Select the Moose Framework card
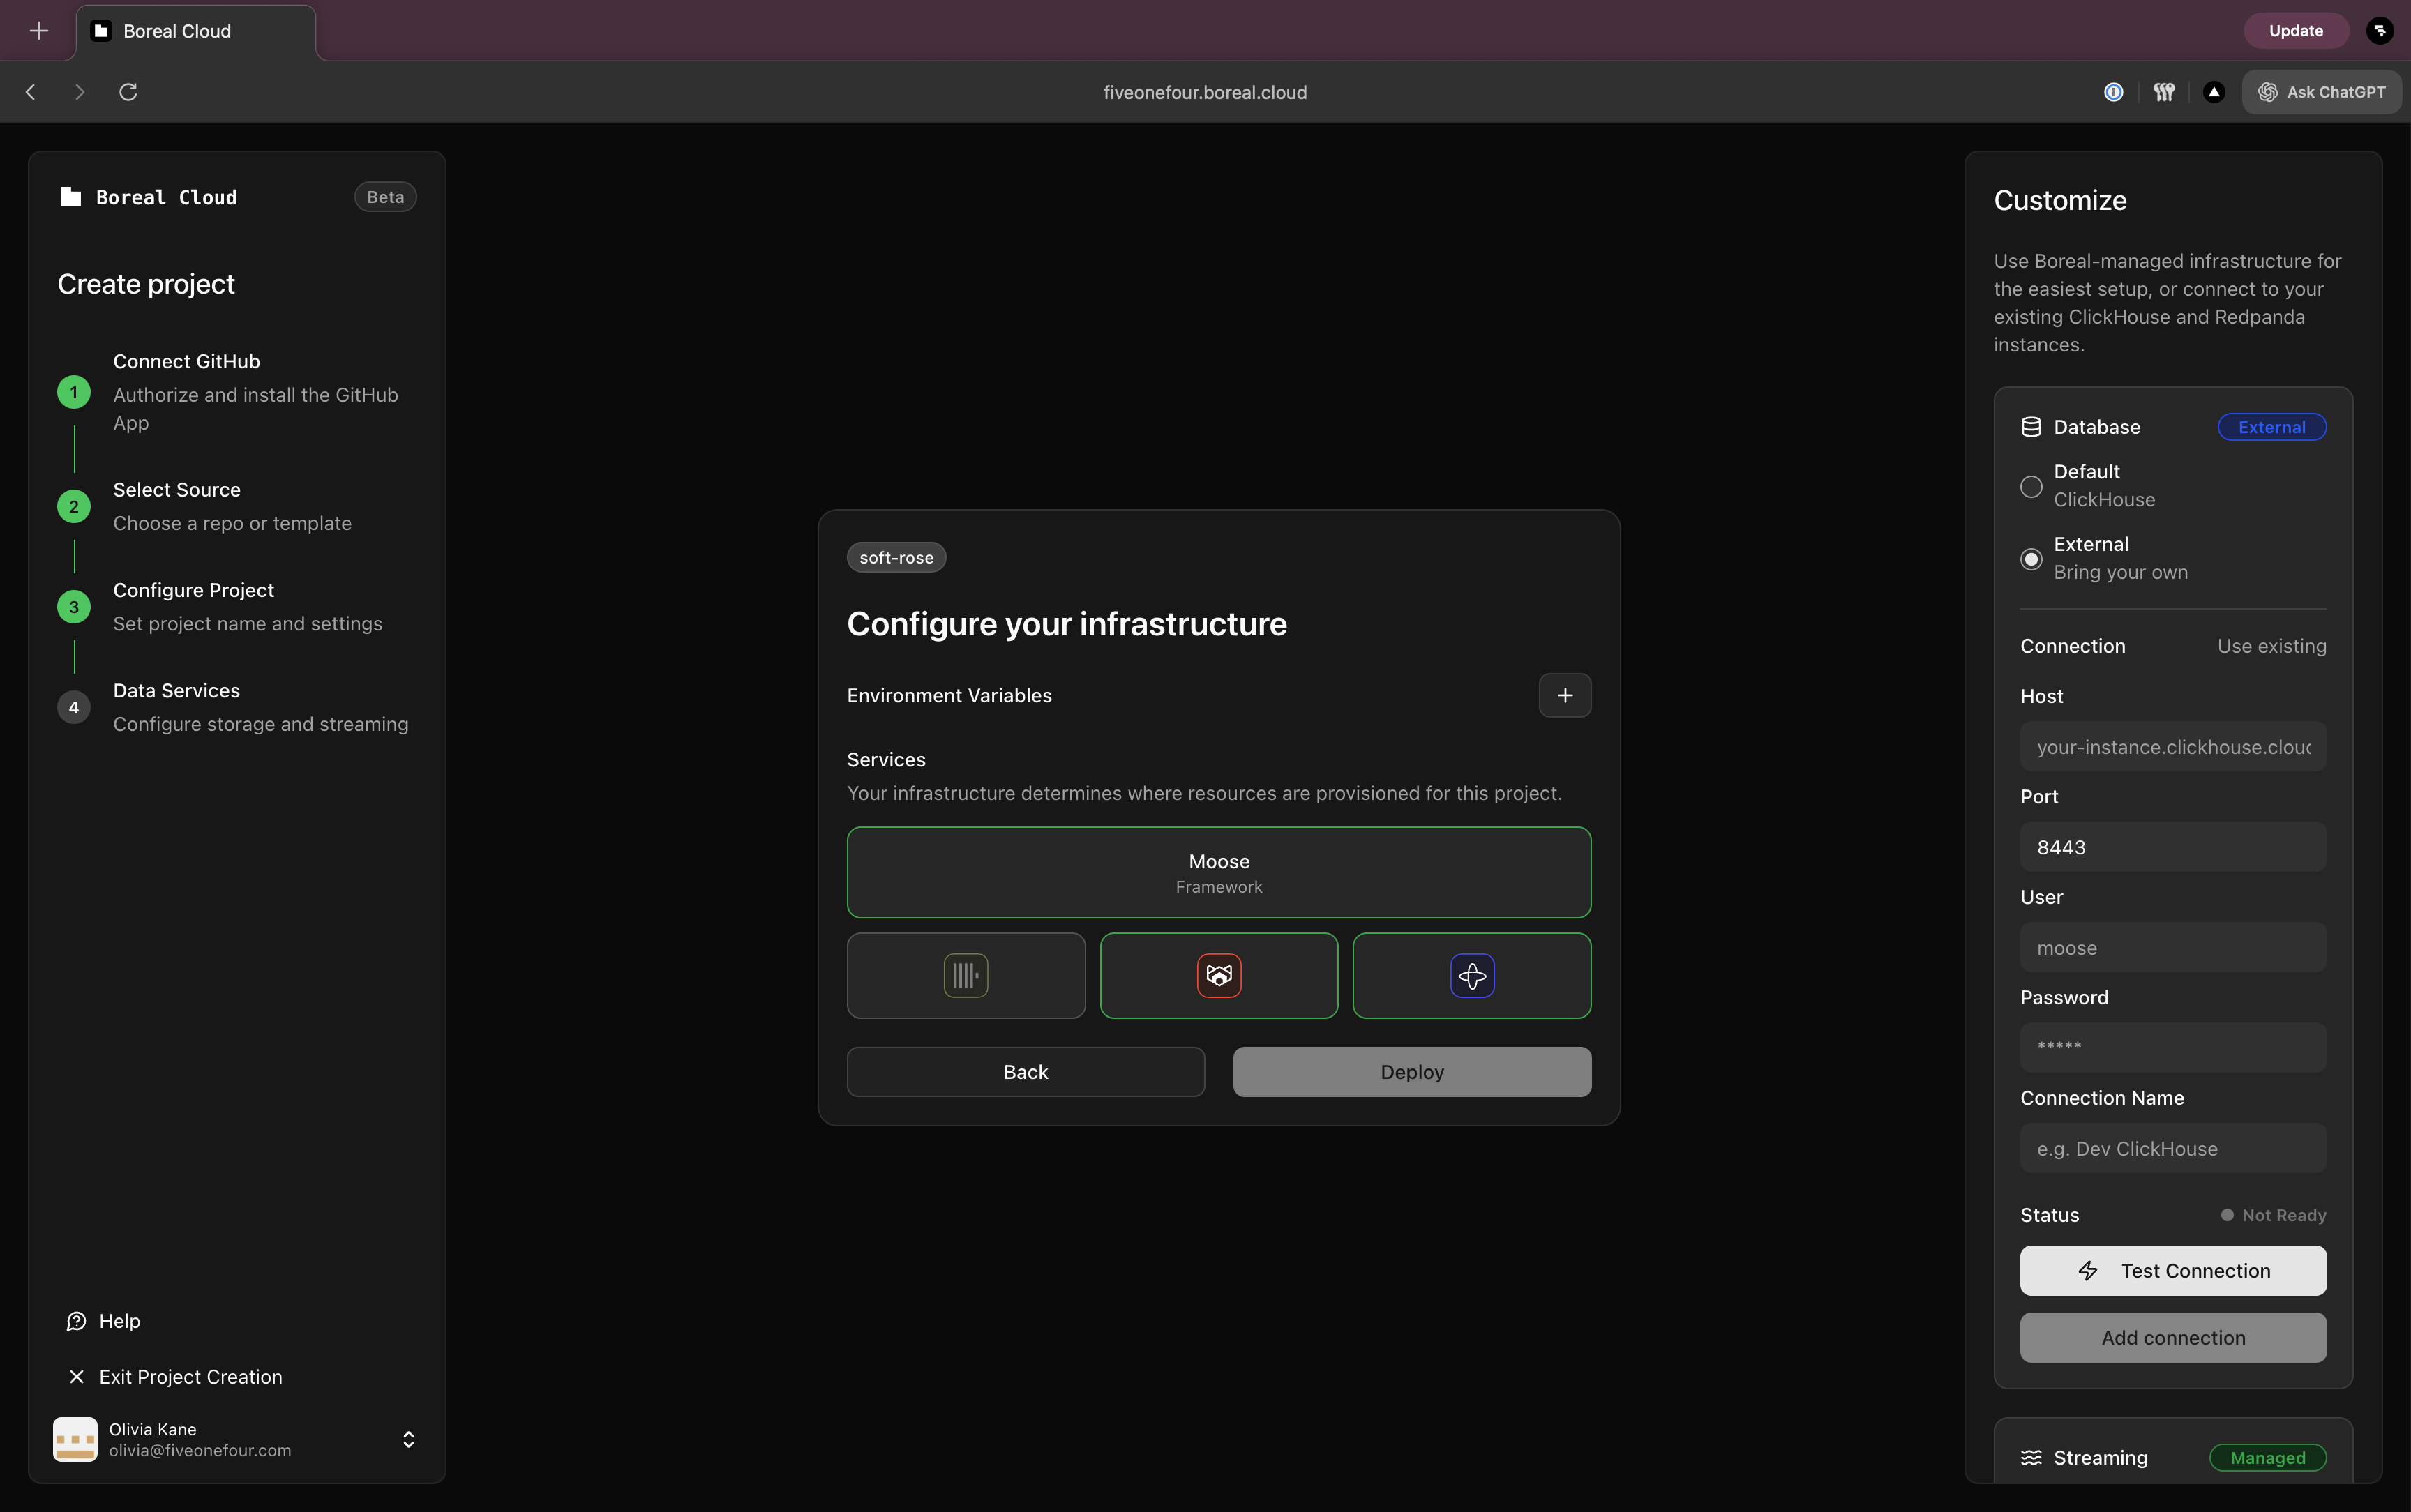The width and height of the screenshot is (2411, 1512). click(x=1218, y=872)
